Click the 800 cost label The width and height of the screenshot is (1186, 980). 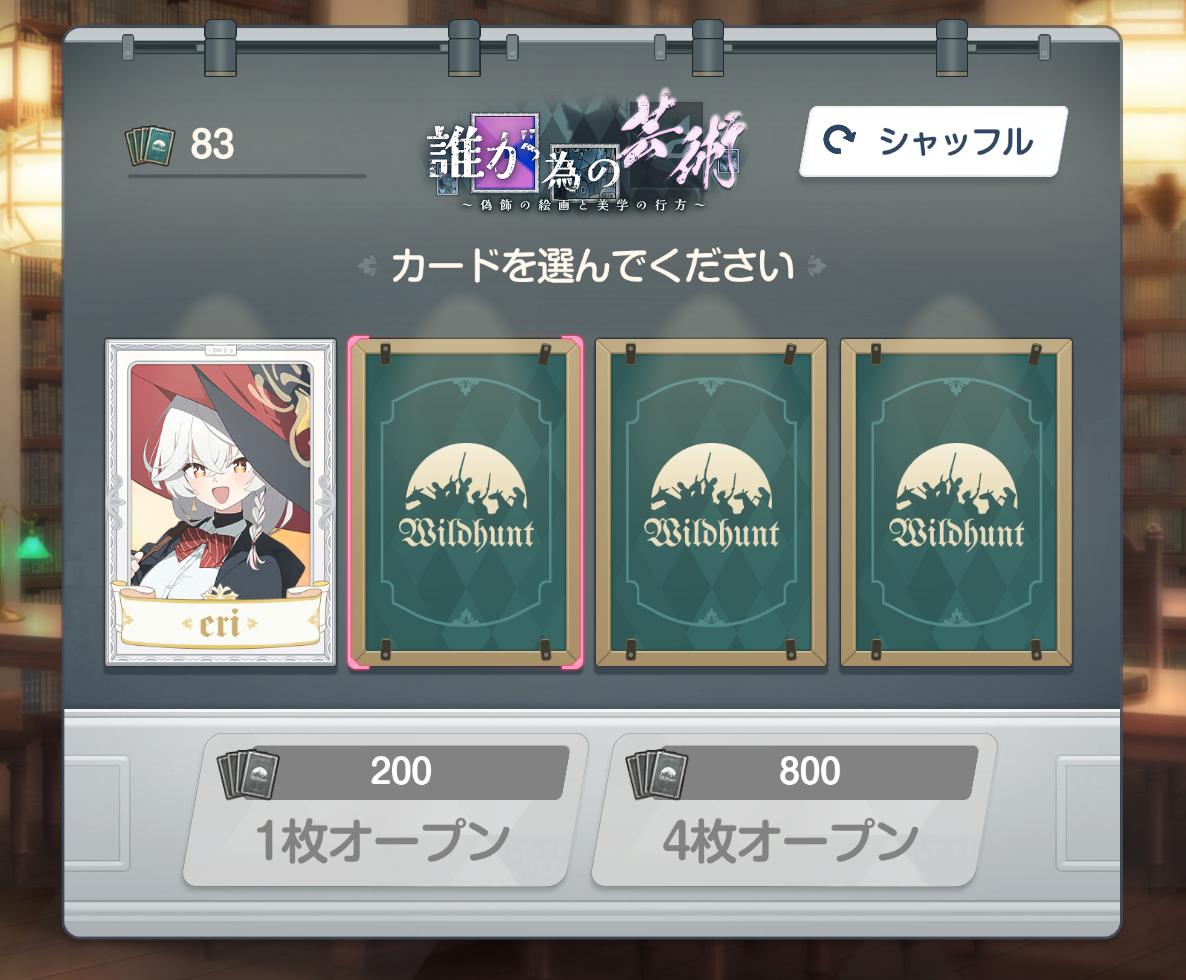(809, 771)
